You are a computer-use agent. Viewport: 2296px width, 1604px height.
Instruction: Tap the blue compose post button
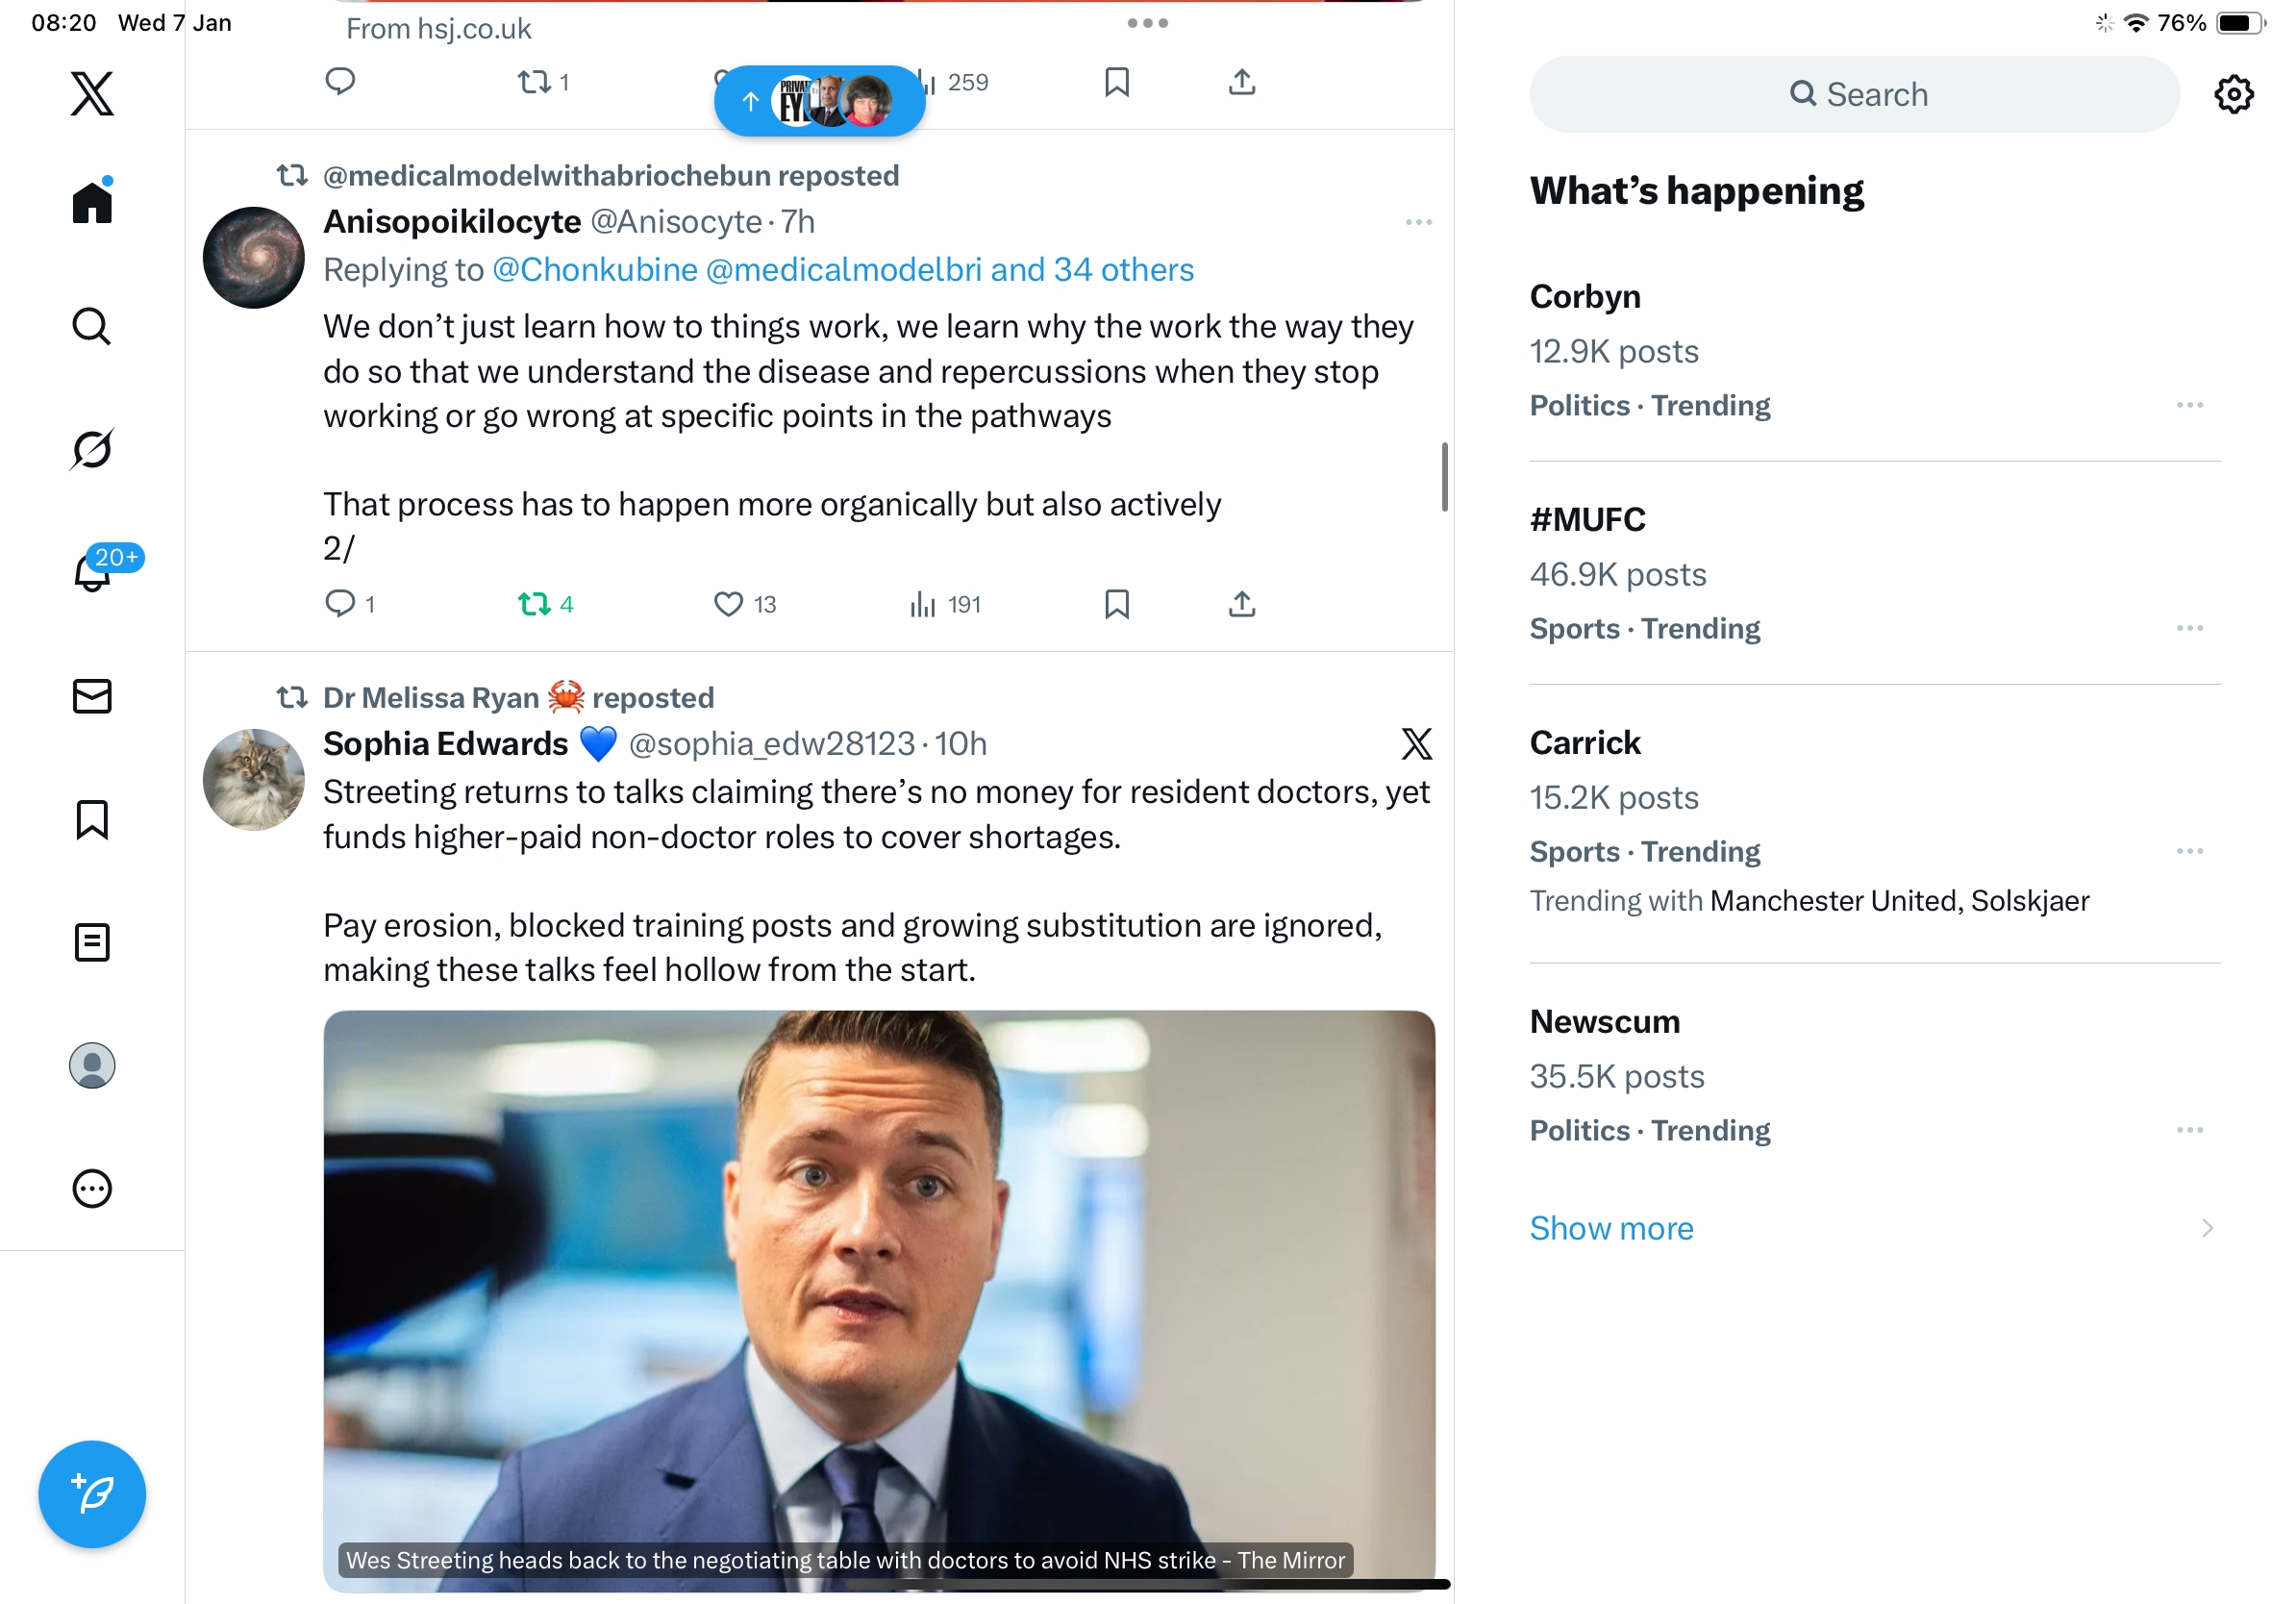point(92,1494)
